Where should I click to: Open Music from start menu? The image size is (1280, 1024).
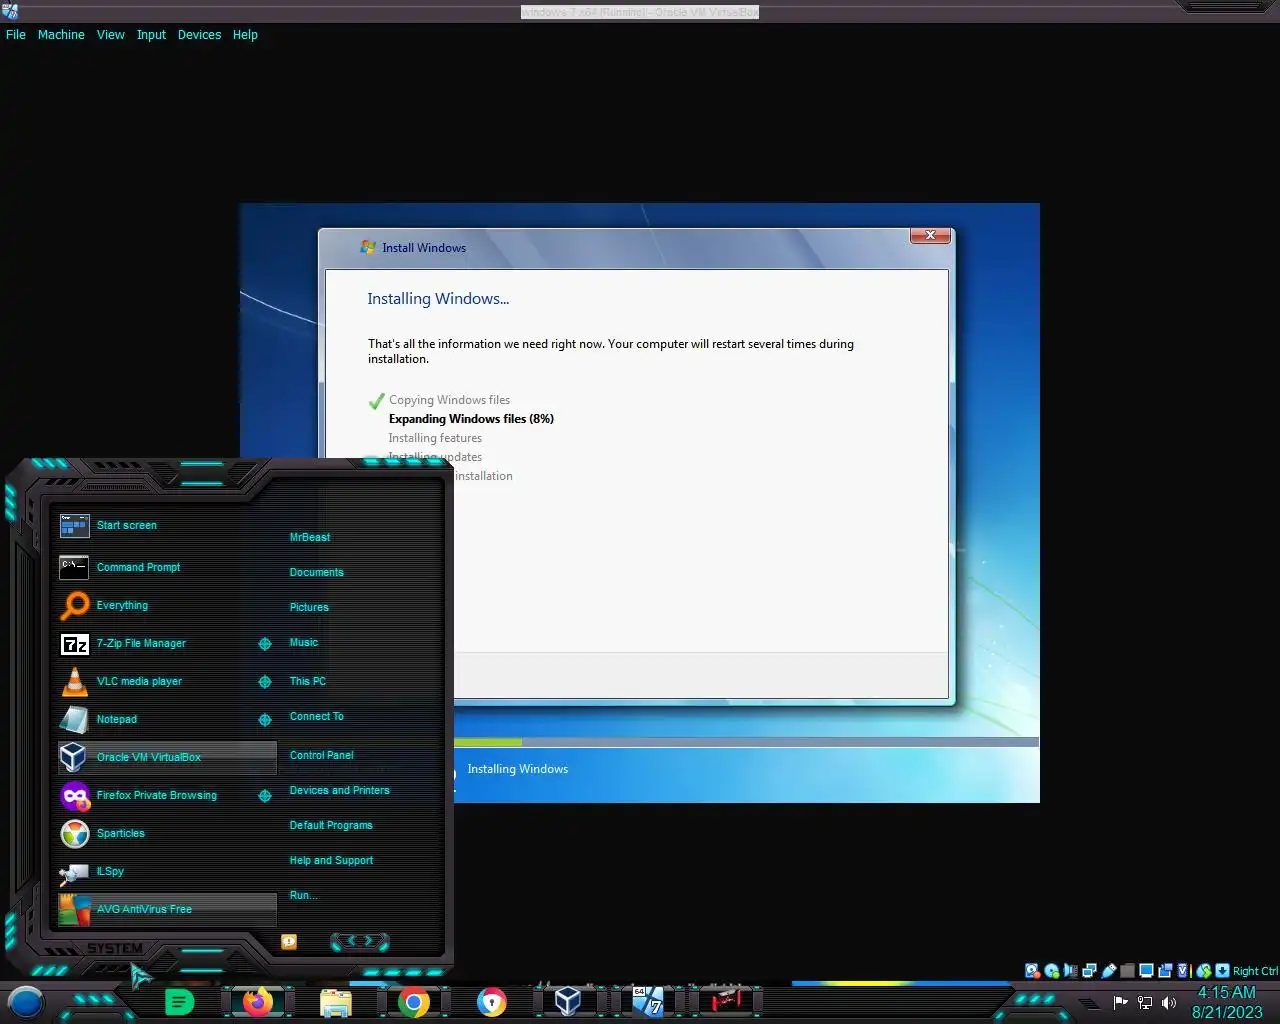pyautogui.click(x=304, y=642)
